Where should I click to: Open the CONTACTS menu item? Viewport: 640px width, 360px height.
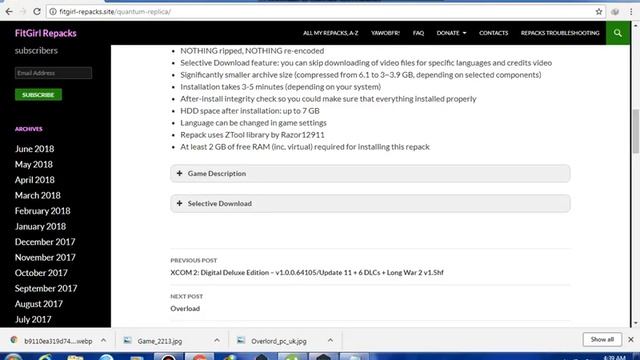pyautogui.click(x=493, y=33)
